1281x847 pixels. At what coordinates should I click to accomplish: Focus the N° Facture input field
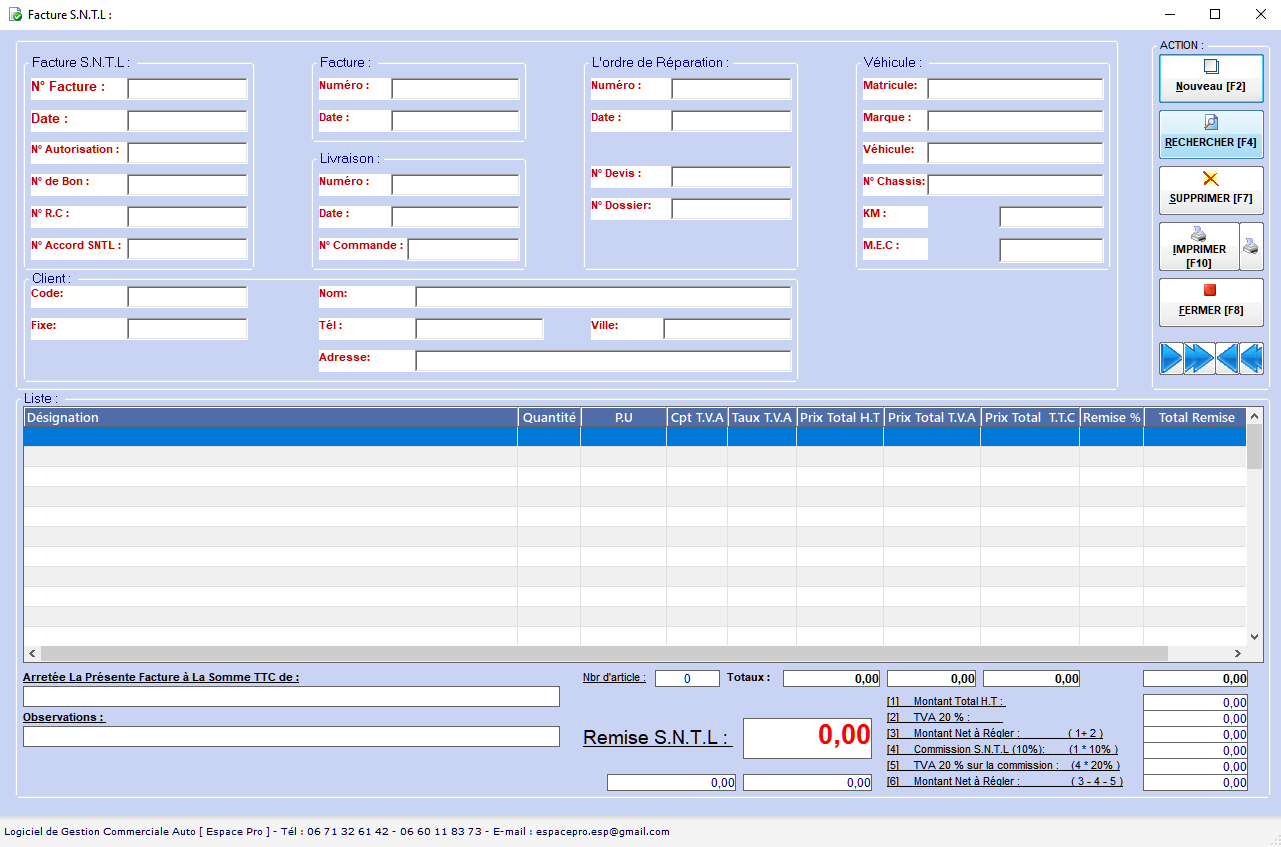187,89
